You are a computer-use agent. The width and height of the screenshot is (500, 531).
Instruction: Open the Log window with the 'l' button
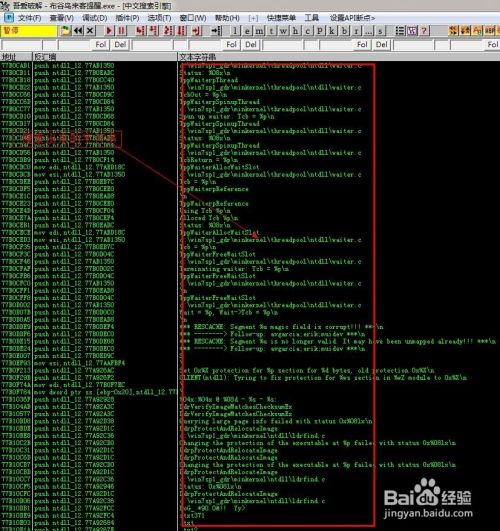[x=235, y=31]
